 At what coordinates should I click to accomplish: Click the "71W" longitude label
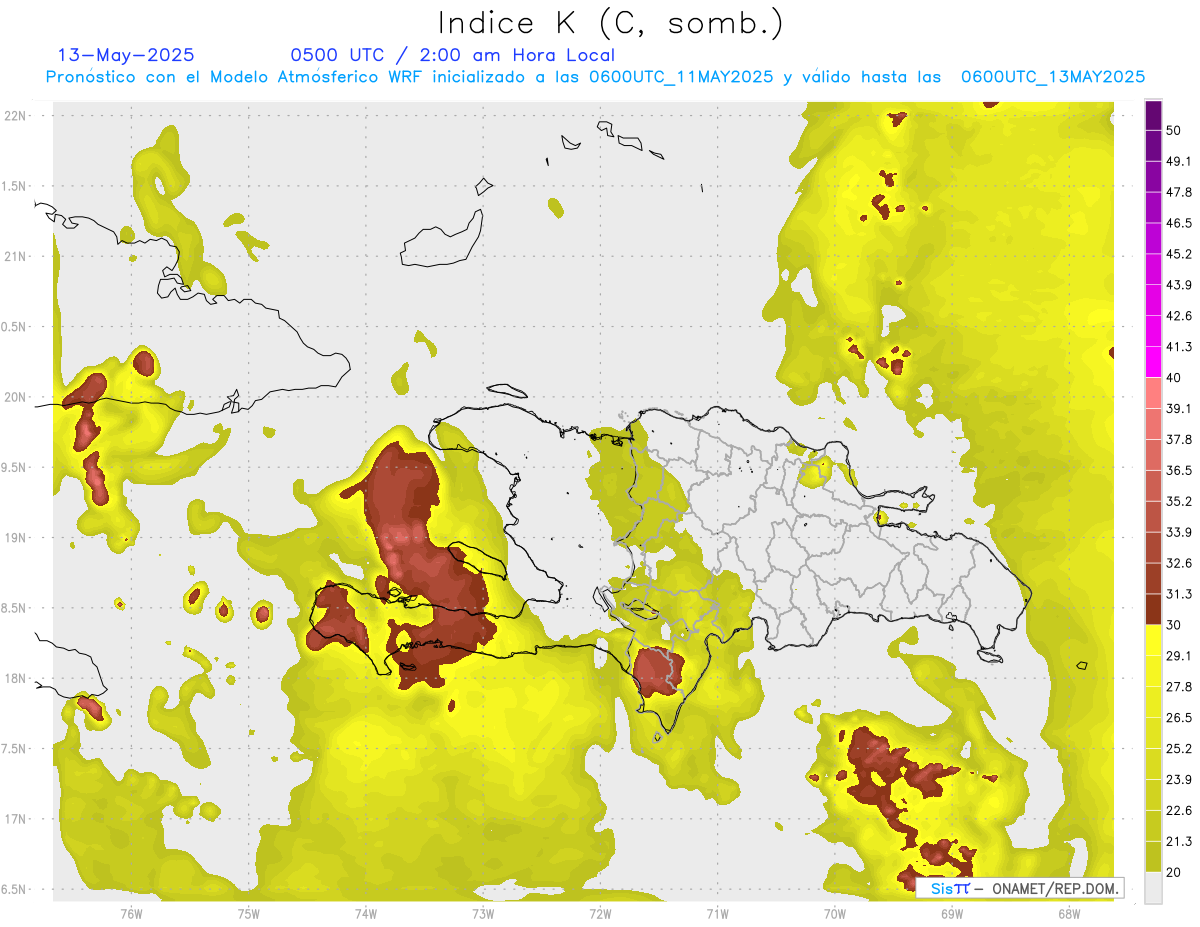pyautogui.click(x=717, y=913)
